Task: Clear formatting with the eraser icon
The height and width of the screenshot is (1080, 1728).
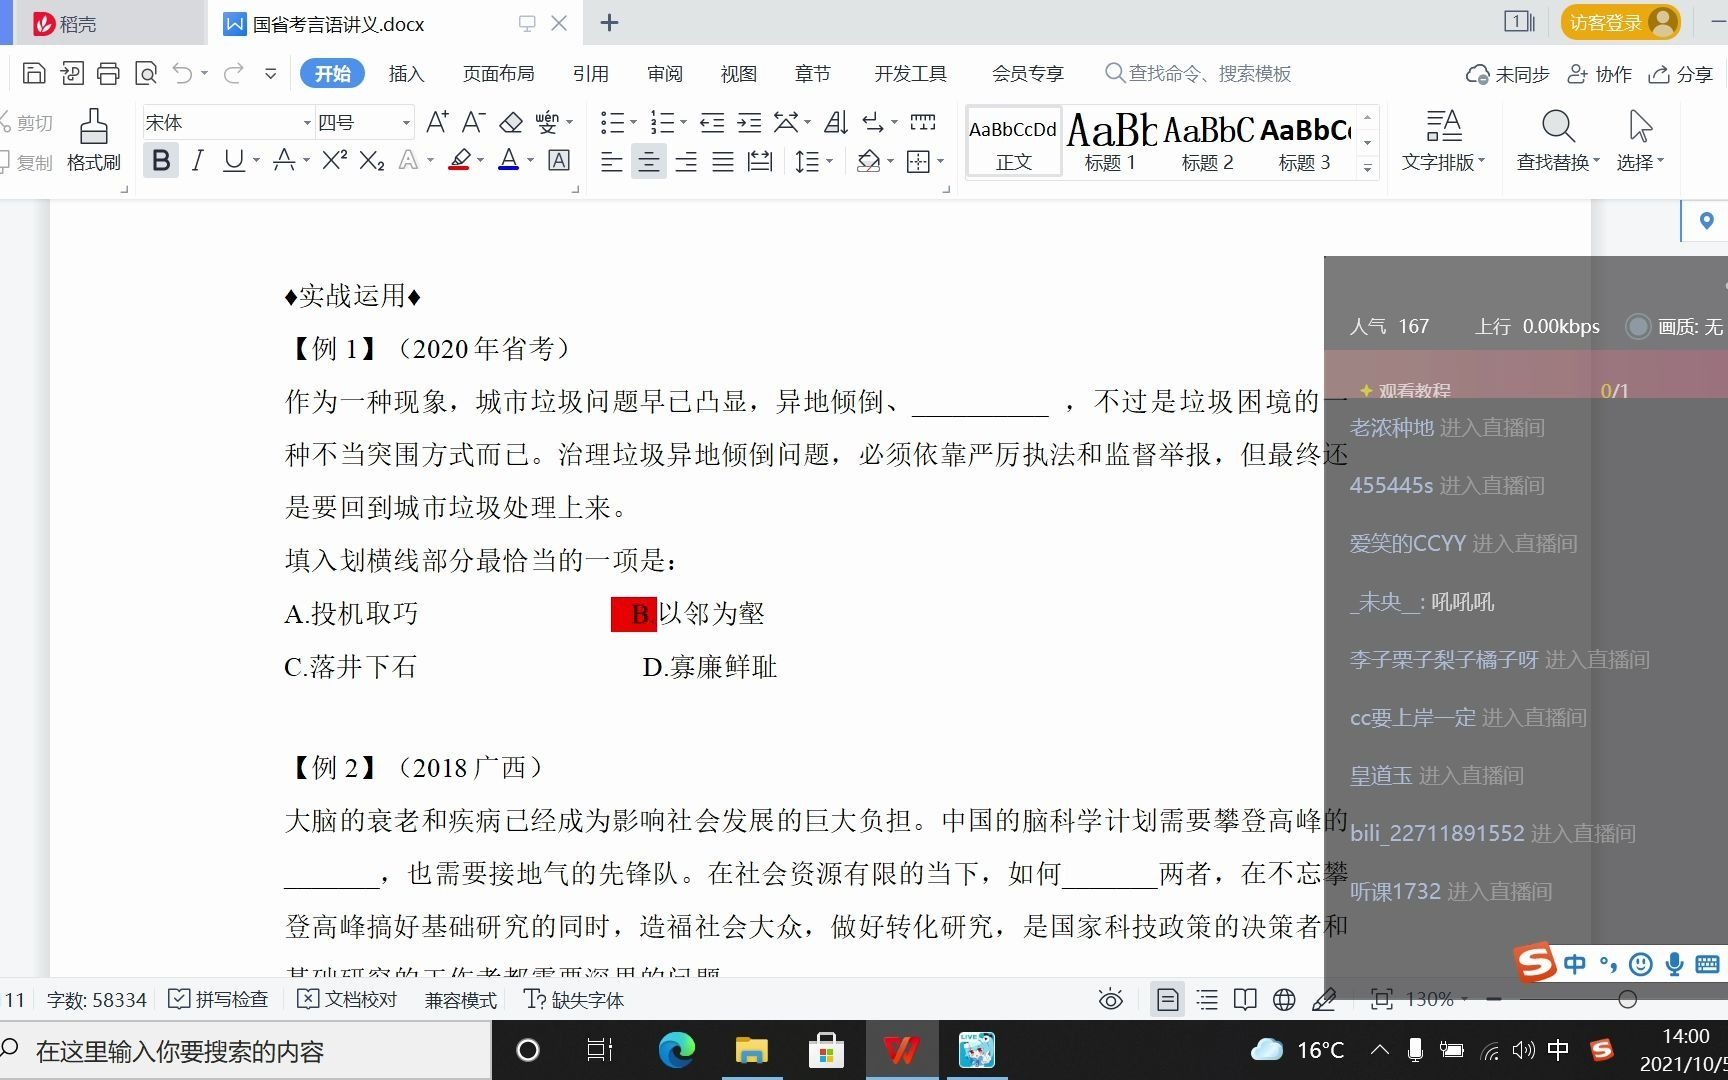Action: click(511, 122)
